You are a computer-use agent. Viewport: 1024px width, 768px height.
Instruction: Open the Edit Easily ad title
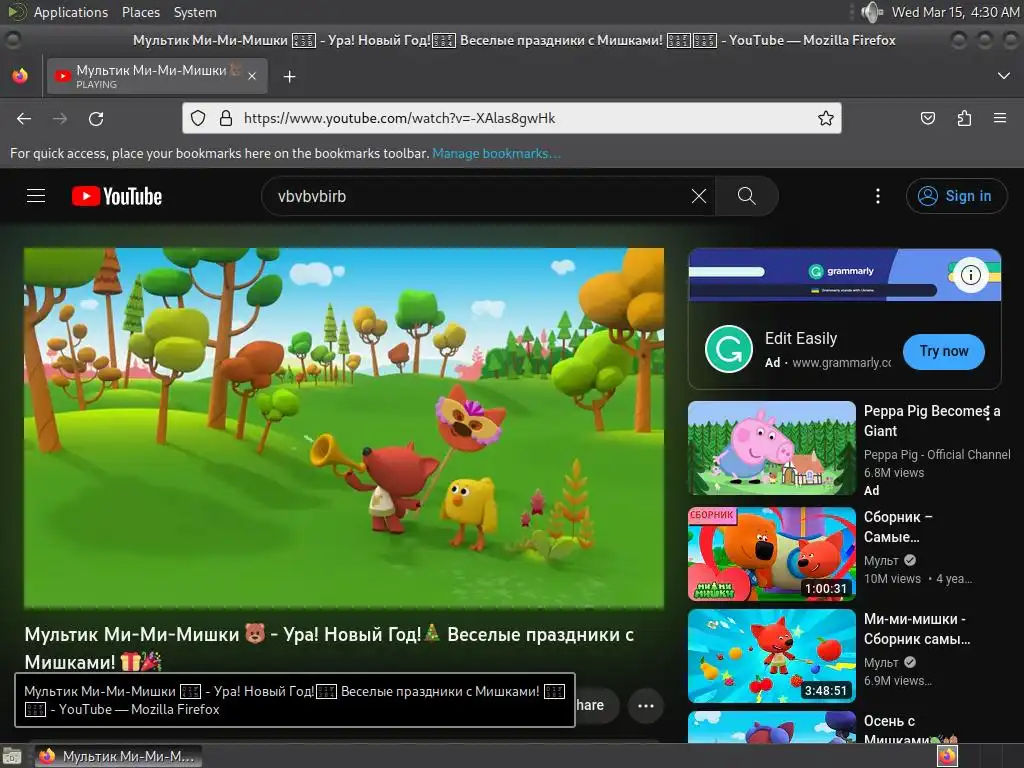click(801, 338)
